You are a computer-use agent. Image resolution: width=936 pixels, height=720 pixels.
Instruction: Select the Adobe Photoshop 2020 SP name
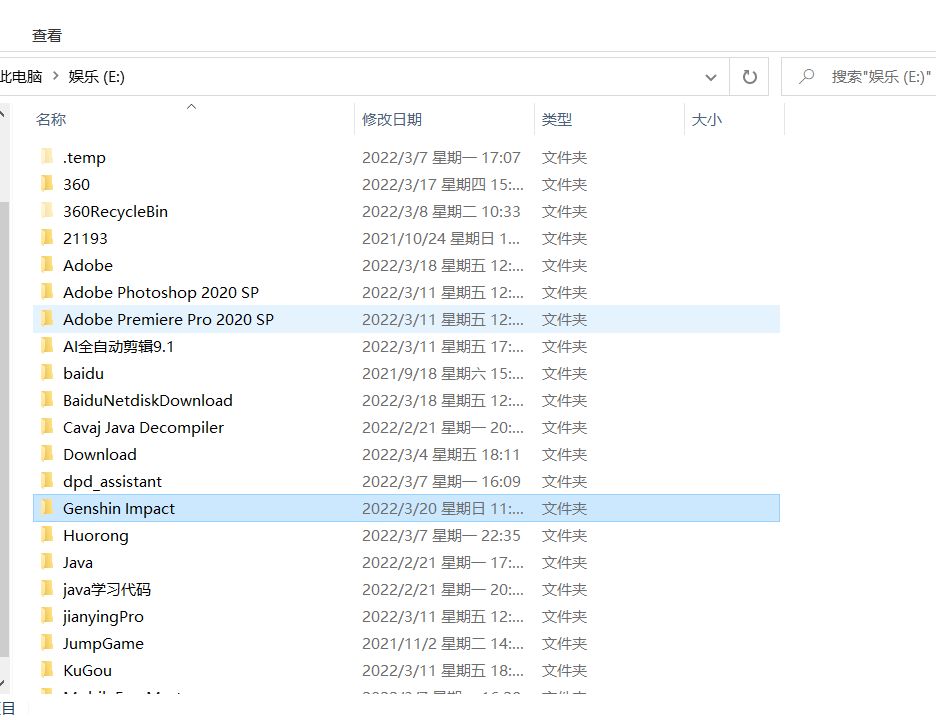tap(161, 293)
